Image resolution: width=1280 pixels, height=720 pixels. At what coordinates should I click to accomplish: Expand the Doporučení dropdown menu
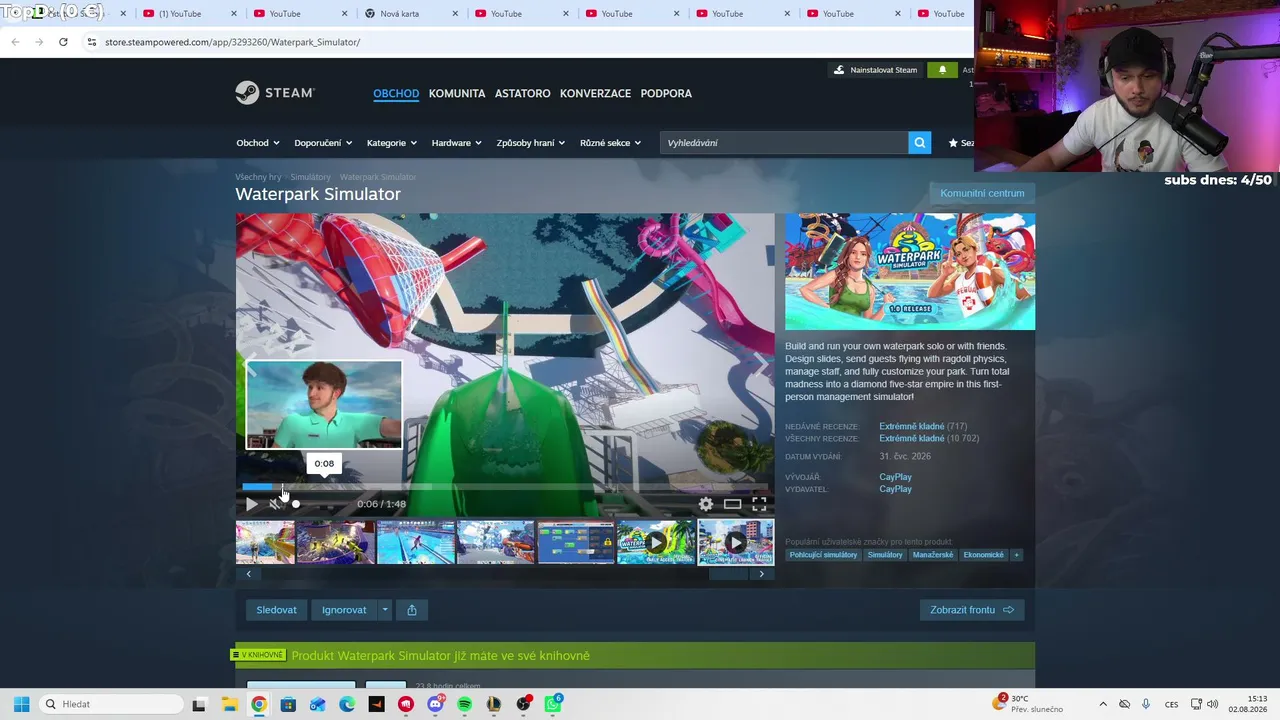click(323, 143)
